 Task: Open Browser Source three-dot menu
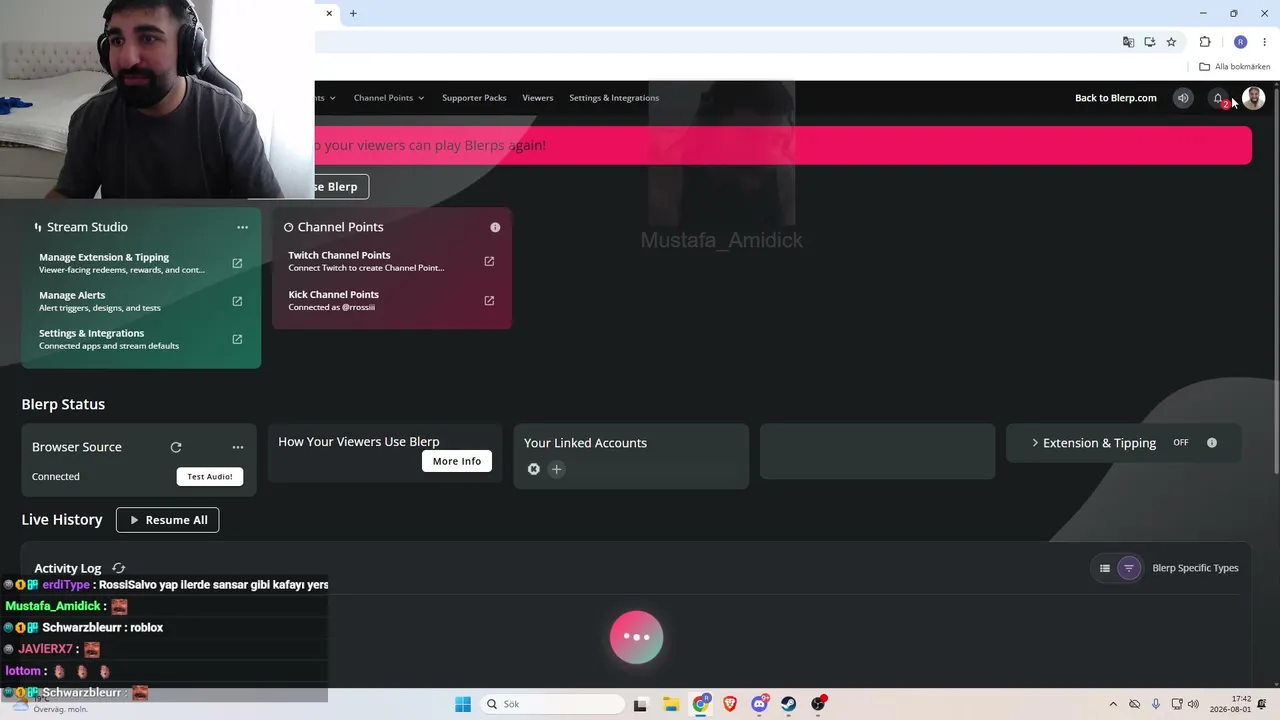click(x=238, y=447)
